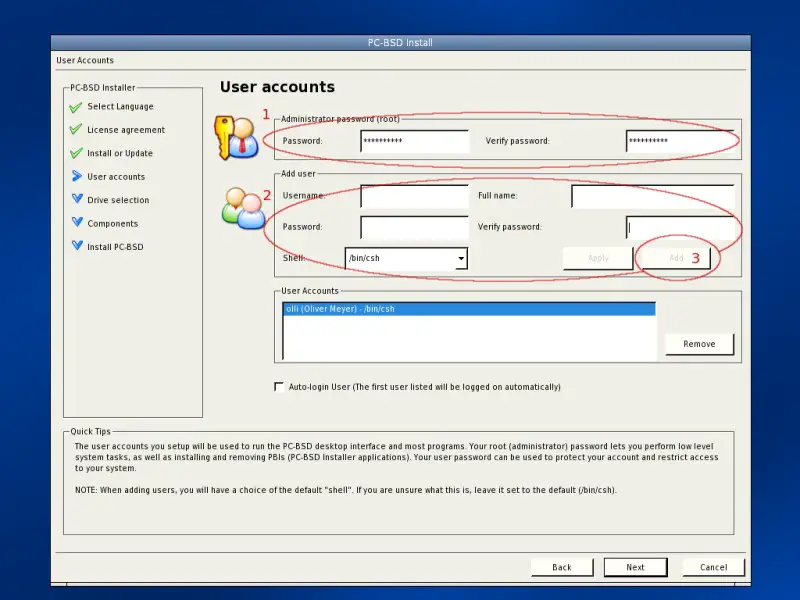Open the Shell dropdown showing /bin/csh
Image resolution: width=800 pixels, height=600 pixels.
pos(406,258)
